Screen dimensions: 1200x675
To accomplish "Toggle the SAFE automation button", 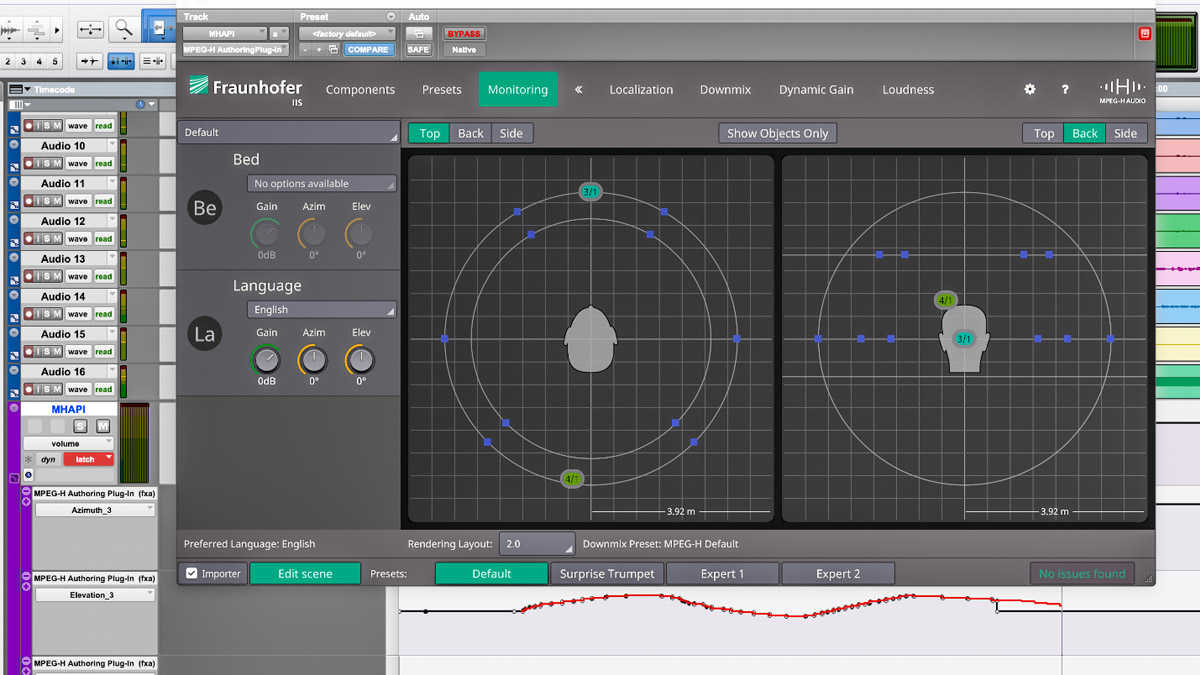I will (418, 49).
